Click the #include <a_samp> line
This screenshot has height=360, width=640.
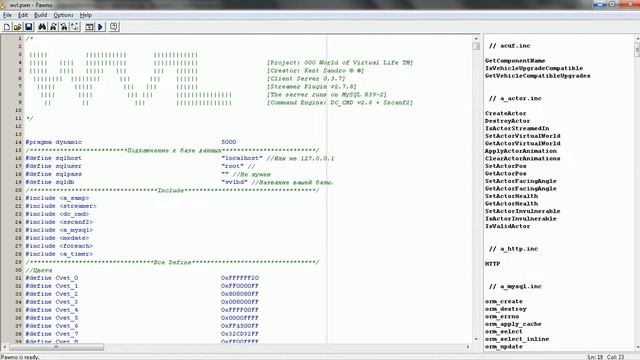pos(57,198)
